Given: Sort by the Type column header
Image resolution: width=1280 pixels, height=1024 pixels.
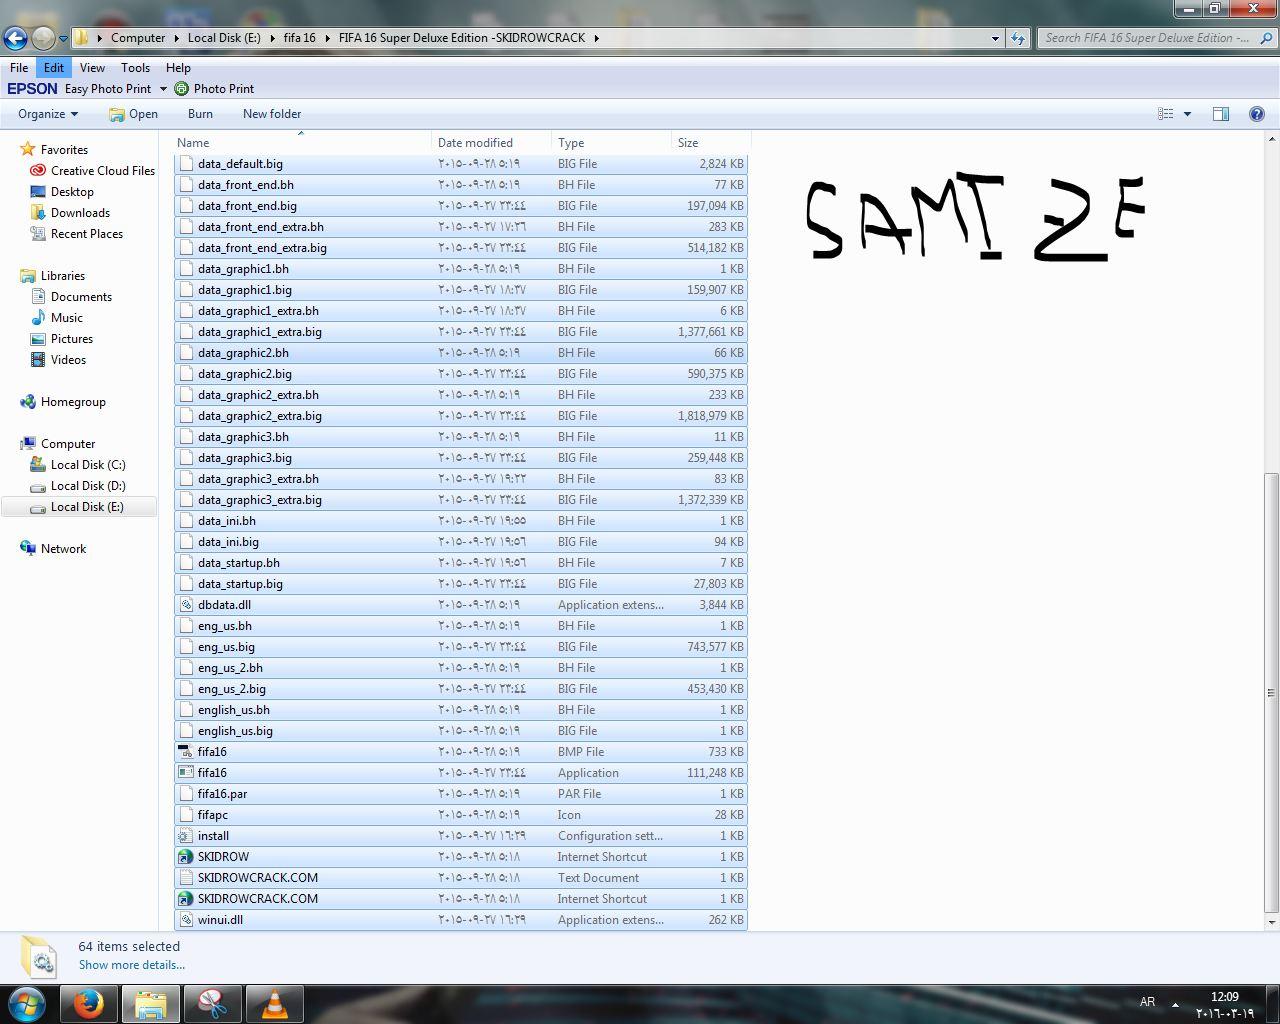Looking at the screenshot, I should point(612,143).
